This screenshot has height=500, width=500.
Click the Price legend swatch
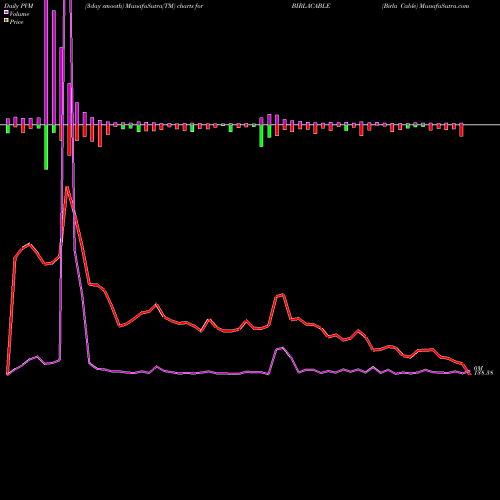click(x=6, y=21)
